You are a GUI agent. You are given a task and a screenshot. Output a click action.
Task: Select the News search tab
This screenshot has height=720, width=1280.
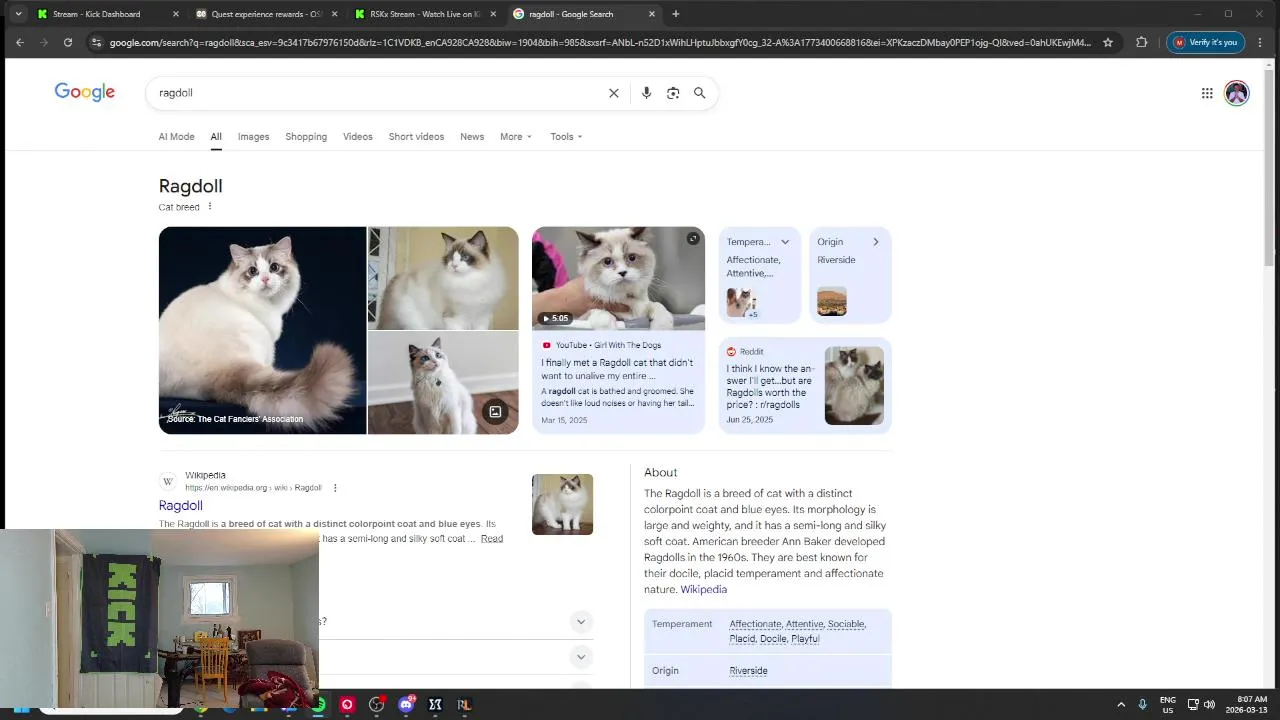[472, 137]
